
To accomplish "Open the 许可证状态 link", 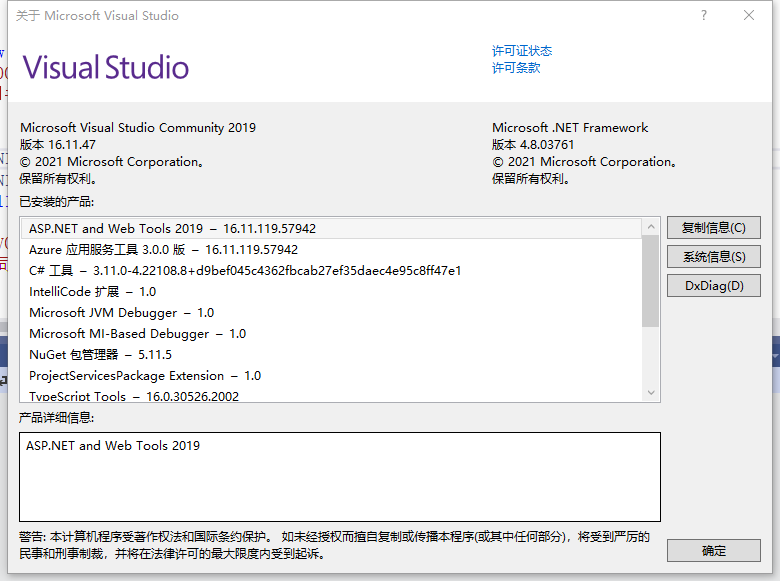I will pos(522,51).
